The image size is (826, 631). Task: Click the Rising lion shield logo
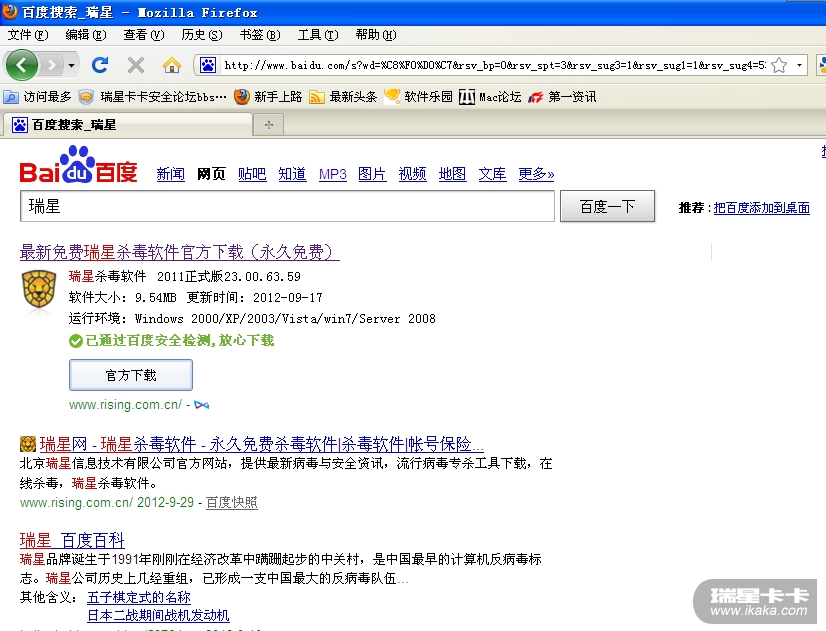pyautogui.click(x=39, y=289)
